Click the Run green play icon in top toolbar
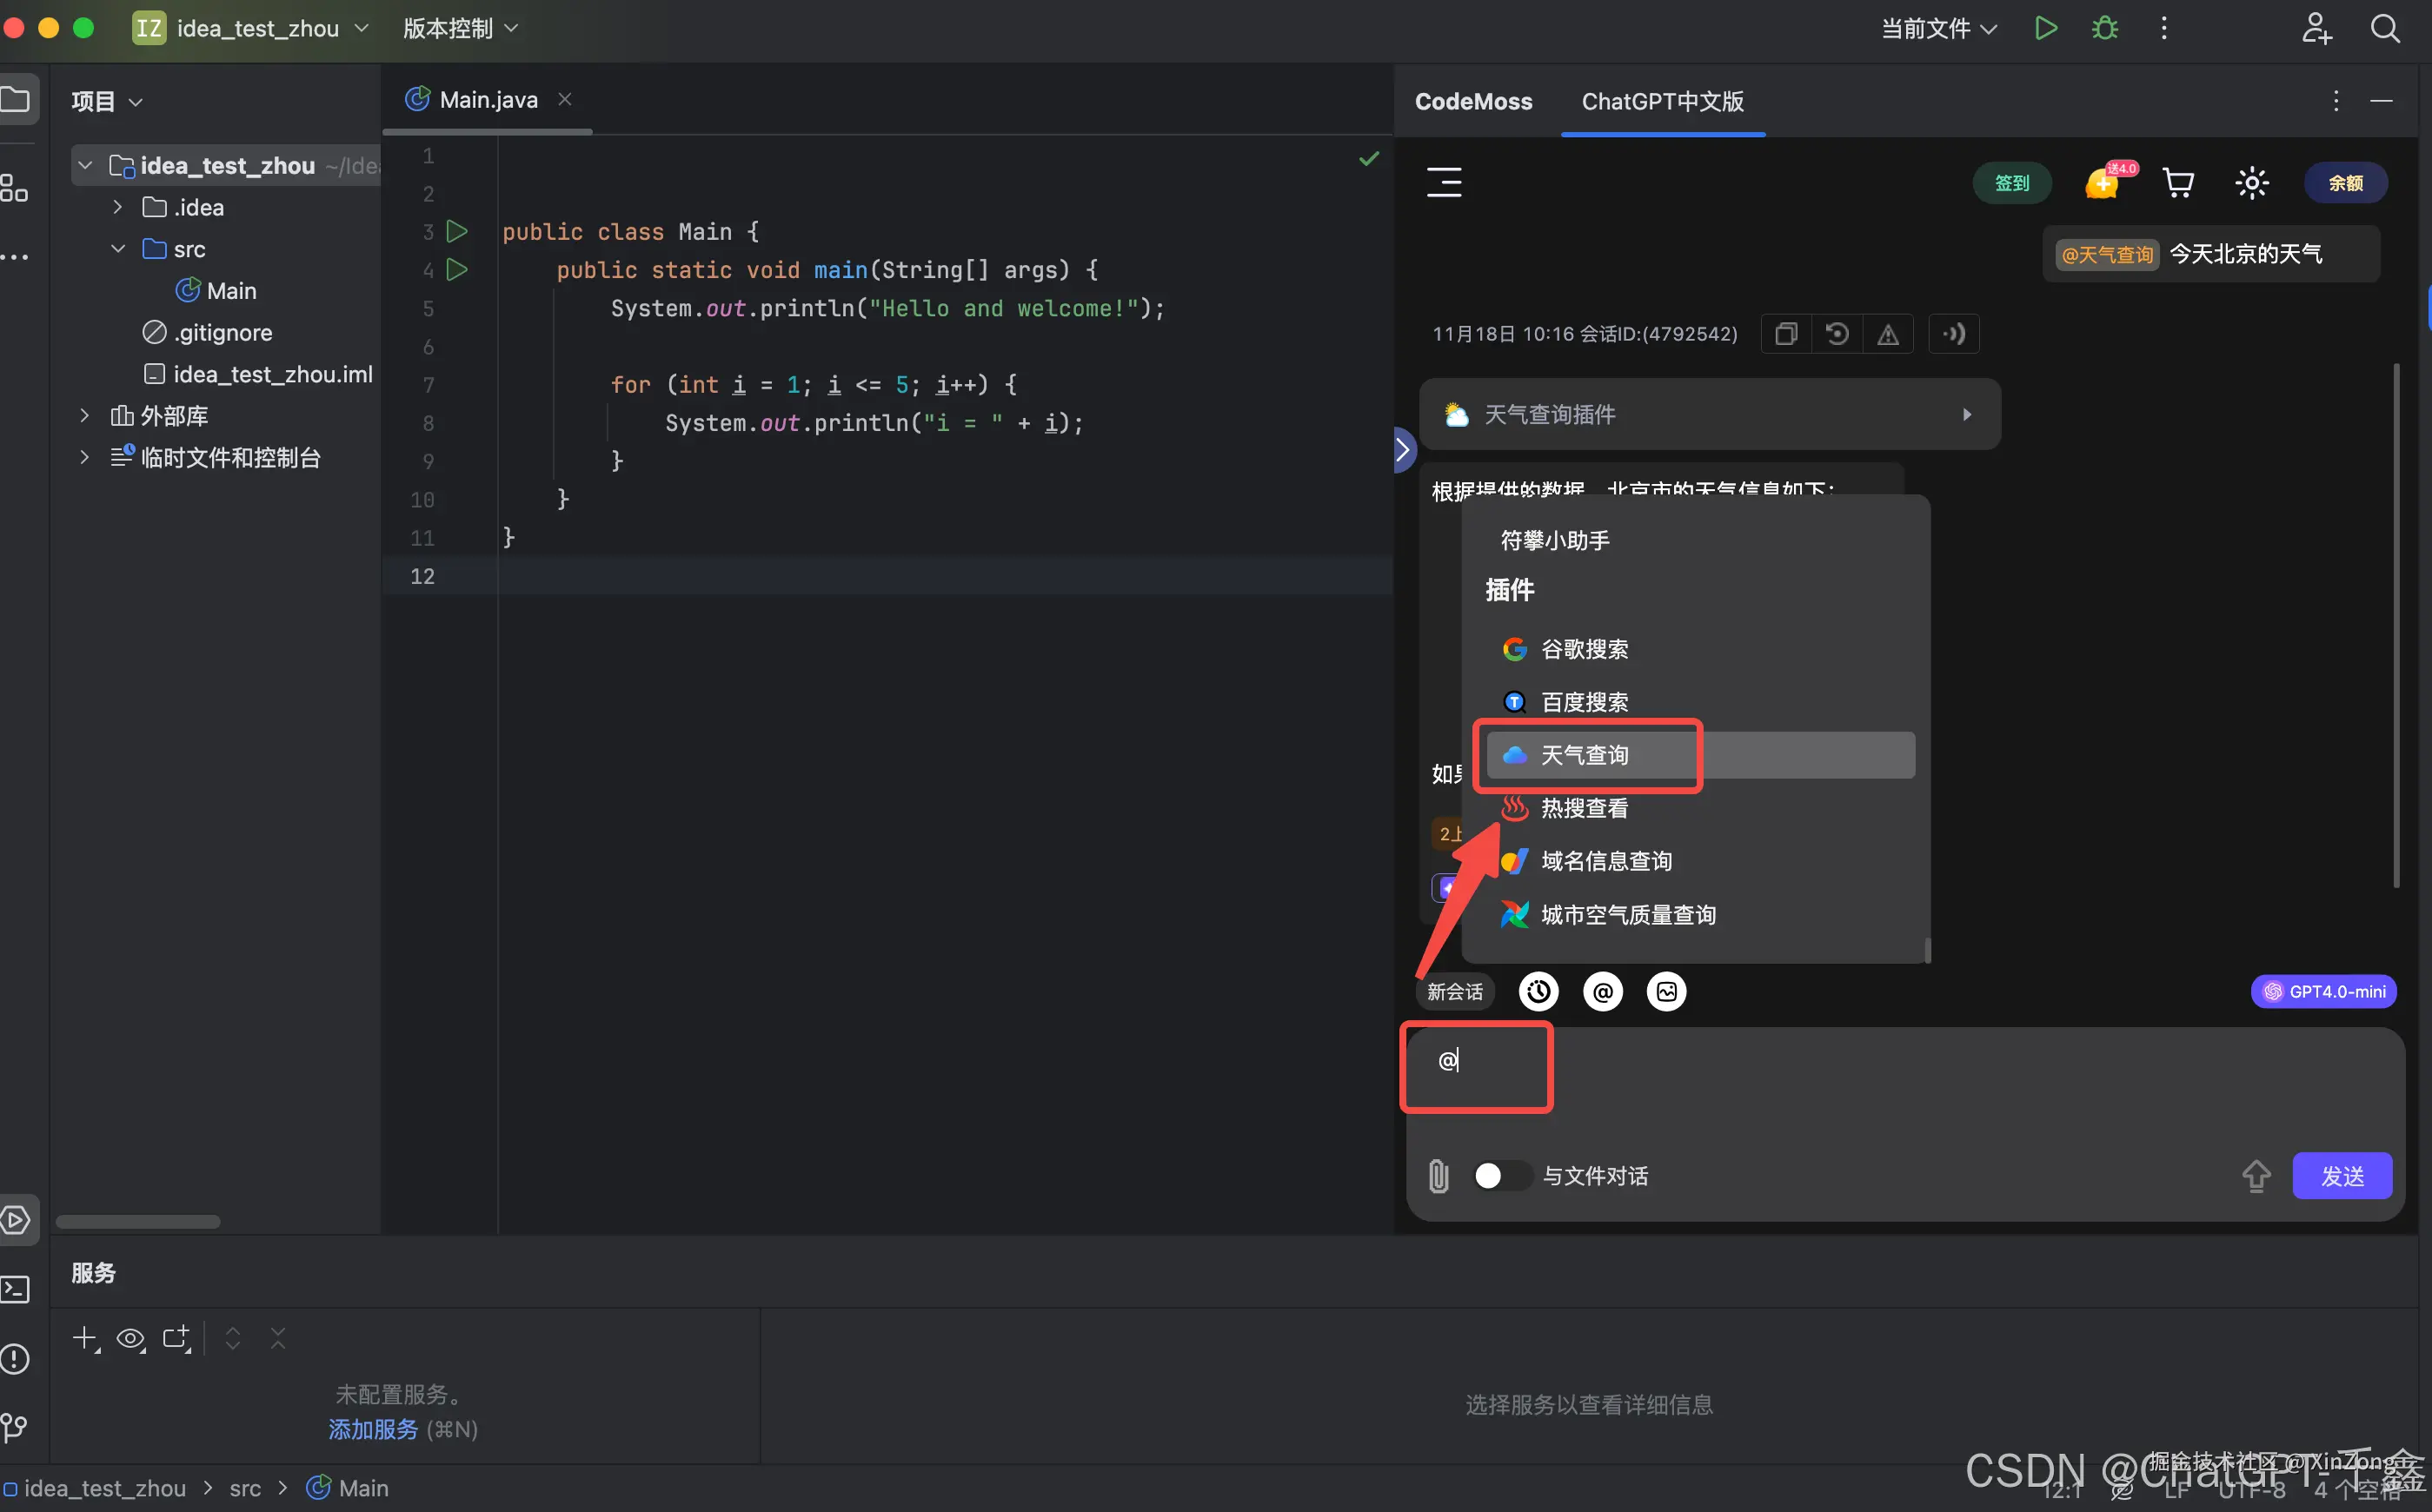Viewport: 2432px width, 1512px height. point(2045,28)
